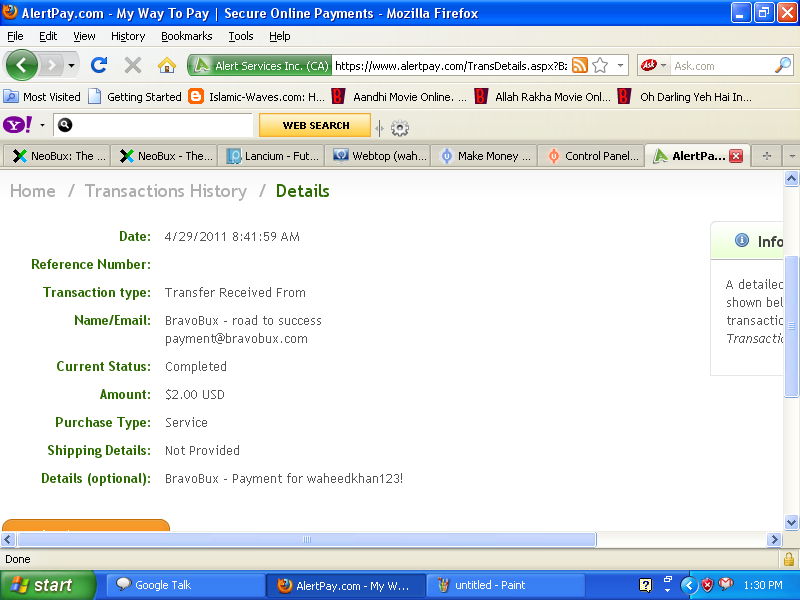
Task: Switch to the Control Panel tab
Action: [x=592, y=156]
